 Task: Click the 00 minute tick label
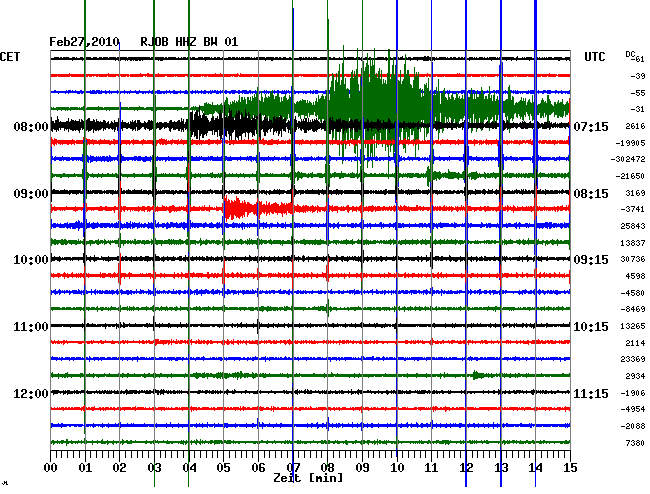(50, 468)
